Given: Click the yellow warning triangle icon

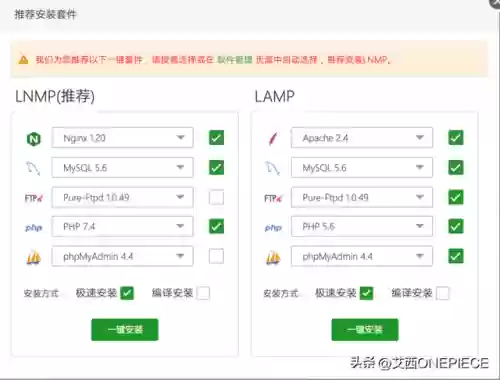Looking at the screenshot, I should (x=23, y=60).
